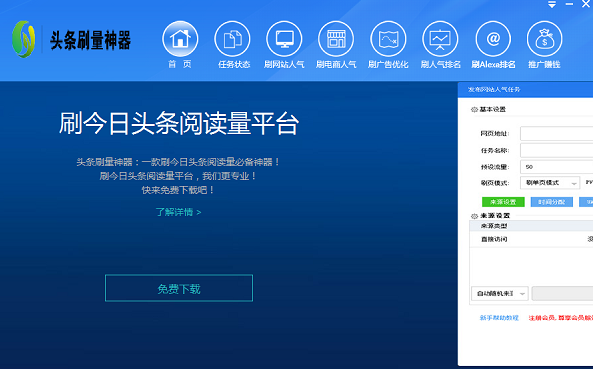Select the 刷Alexa排名 @ icon
This screenshot has width=593, height=369.
point(493,39)
